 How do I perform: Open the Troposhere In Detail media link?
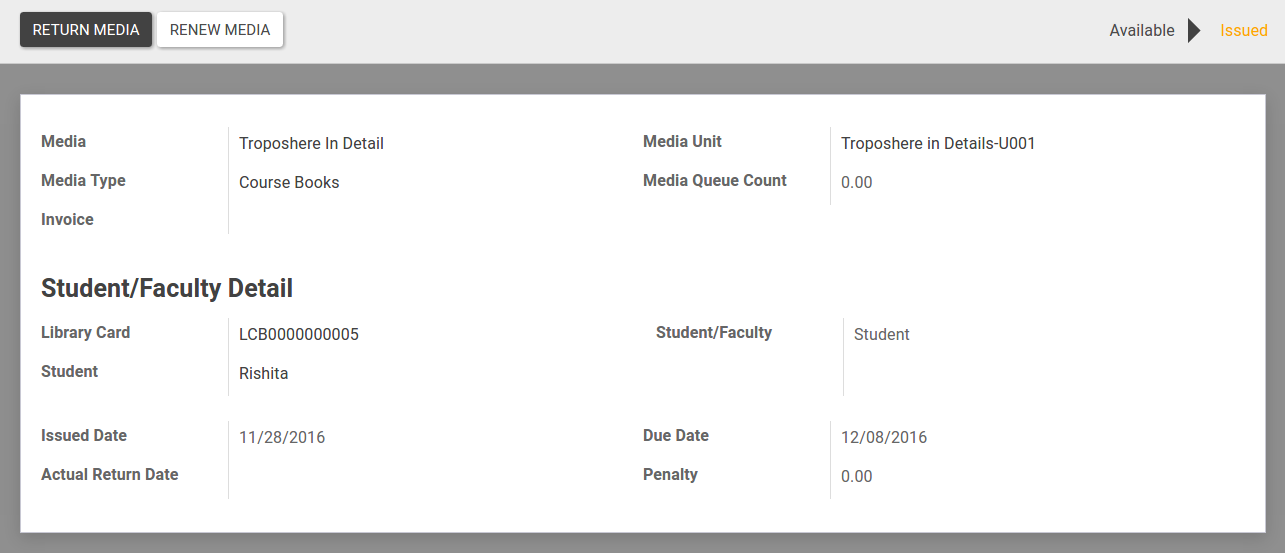point(311,144)
